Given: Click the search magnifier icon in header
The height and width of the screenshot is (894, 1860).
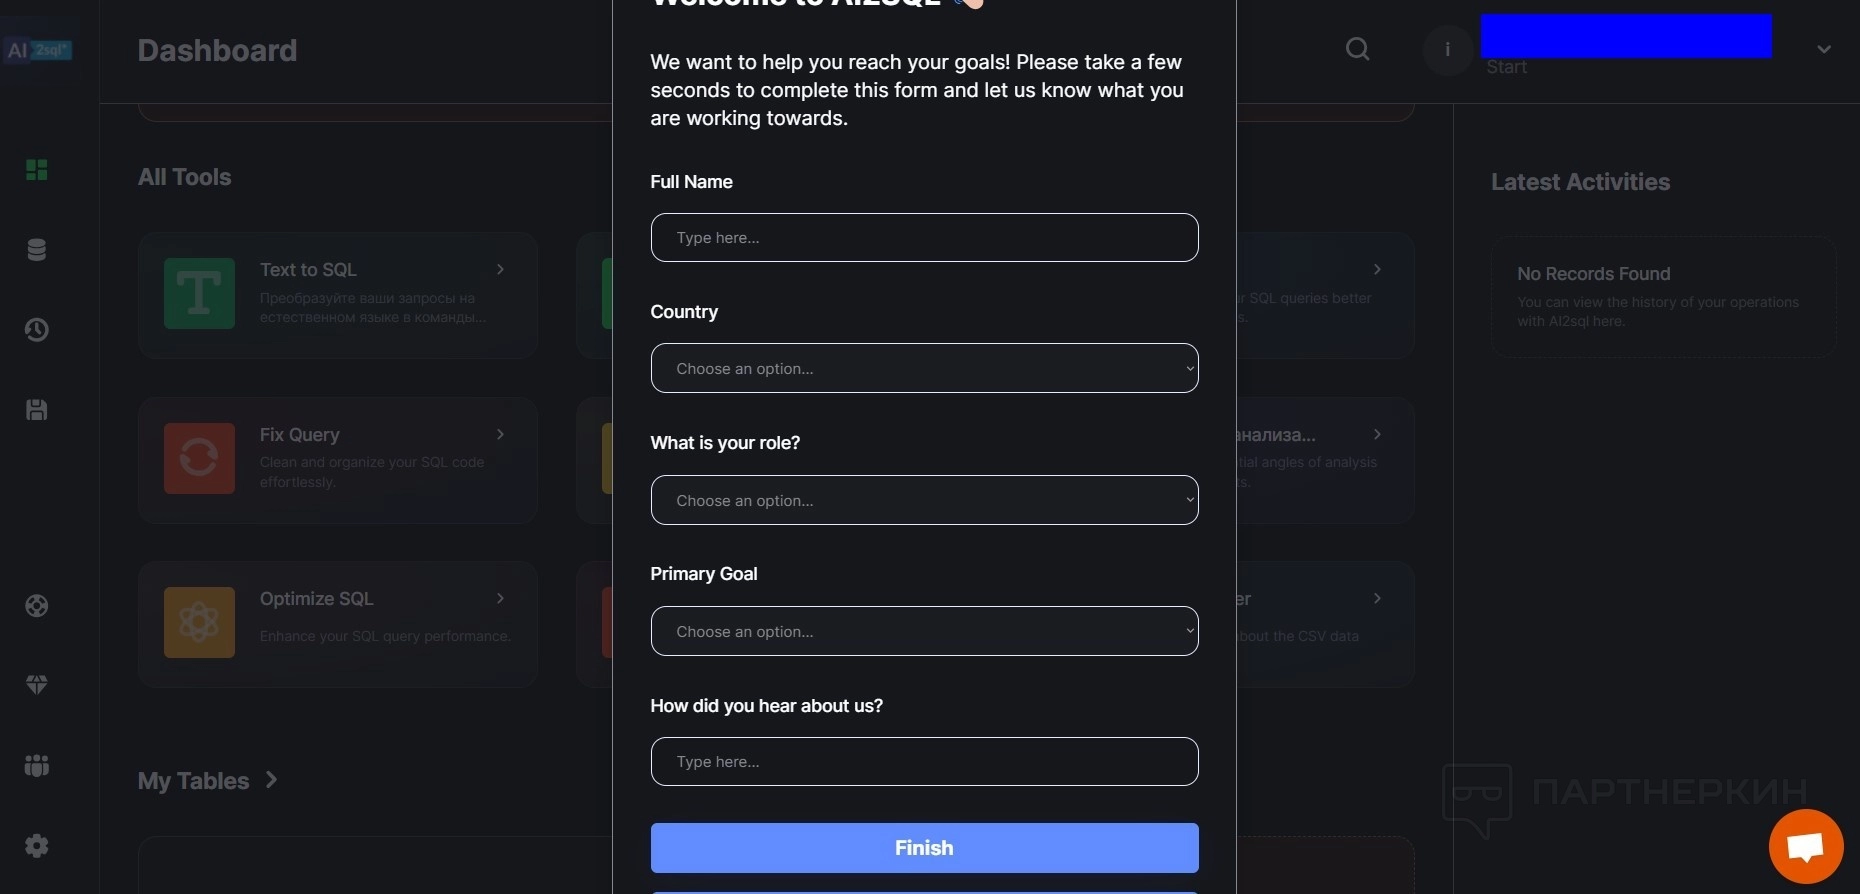Looking at the screenshot, I should 1357,49.
